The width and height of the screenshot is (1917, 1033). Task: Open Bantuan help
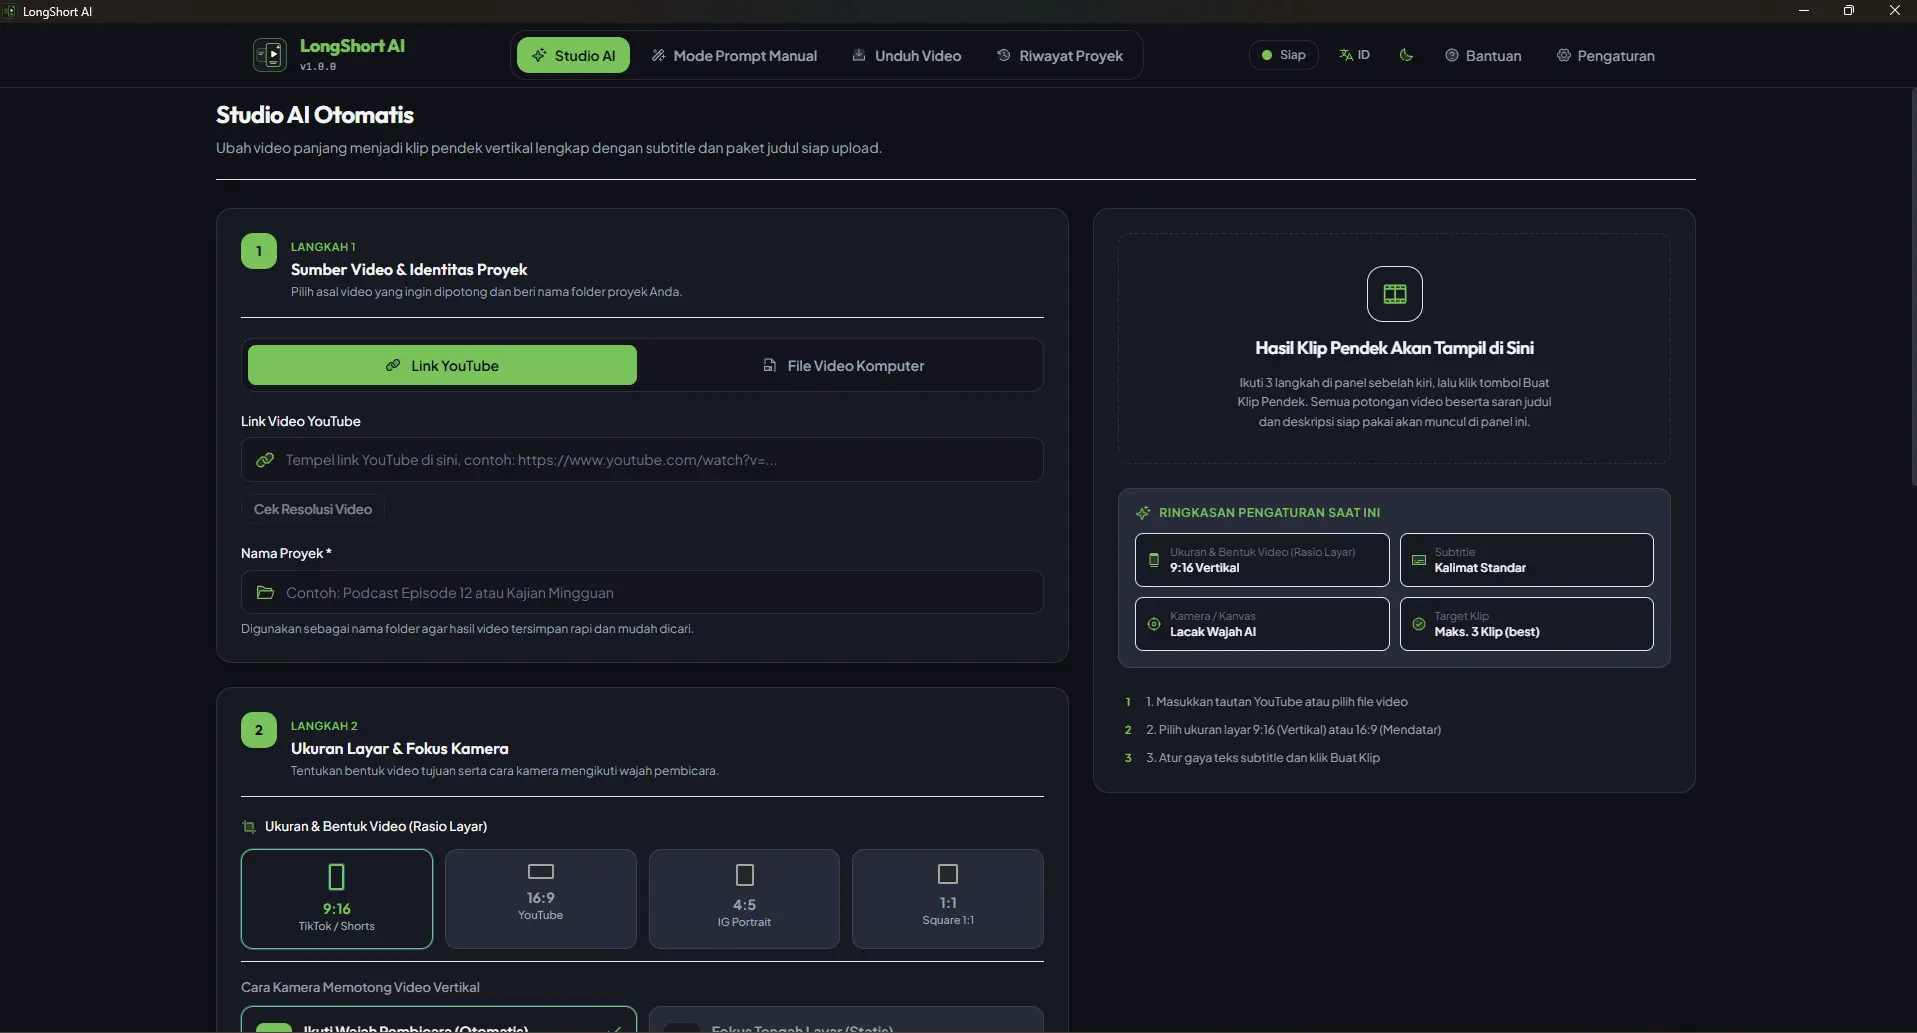[x=1483, y=55]
